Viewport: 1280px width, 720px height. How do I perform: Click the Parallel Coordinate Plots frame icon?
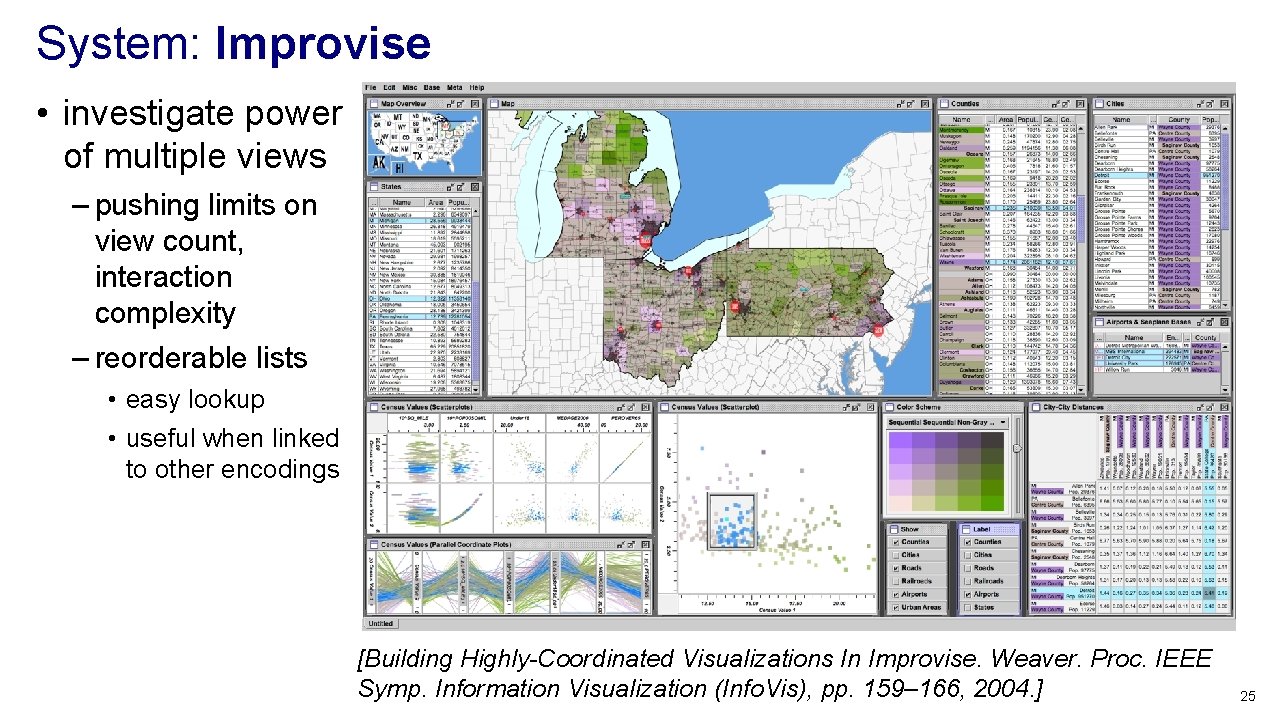coord(373,545)
